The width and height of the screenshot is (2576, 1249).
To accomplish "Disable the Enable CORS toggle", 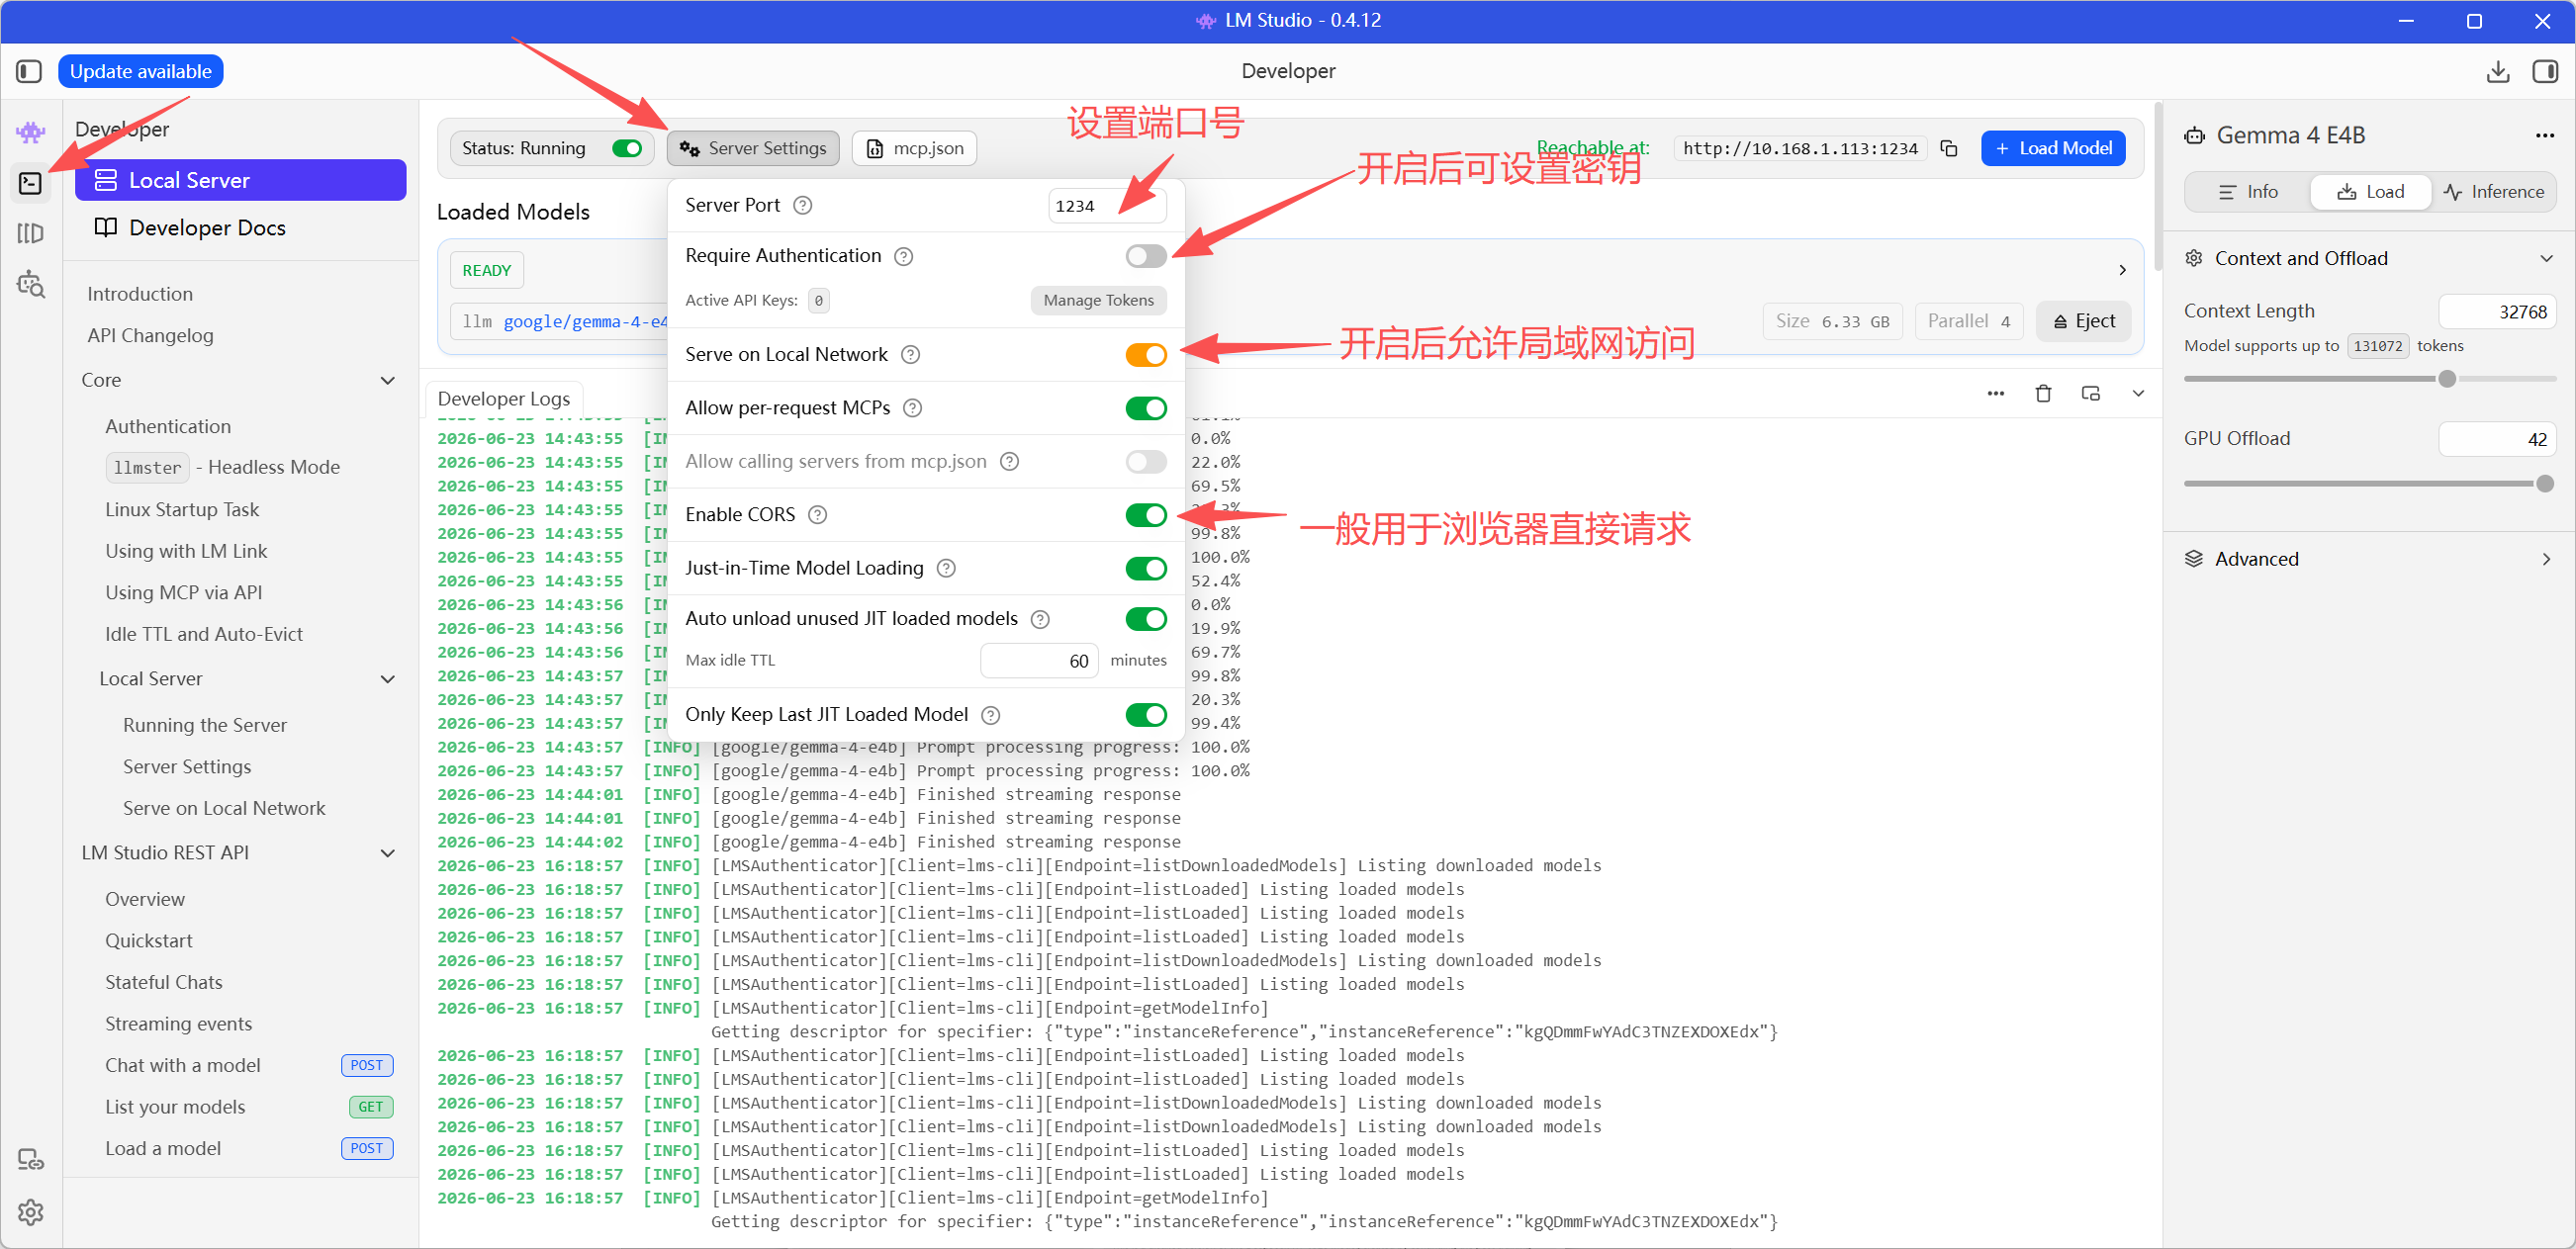I will pyautogui.click(x=1145, y=515).
